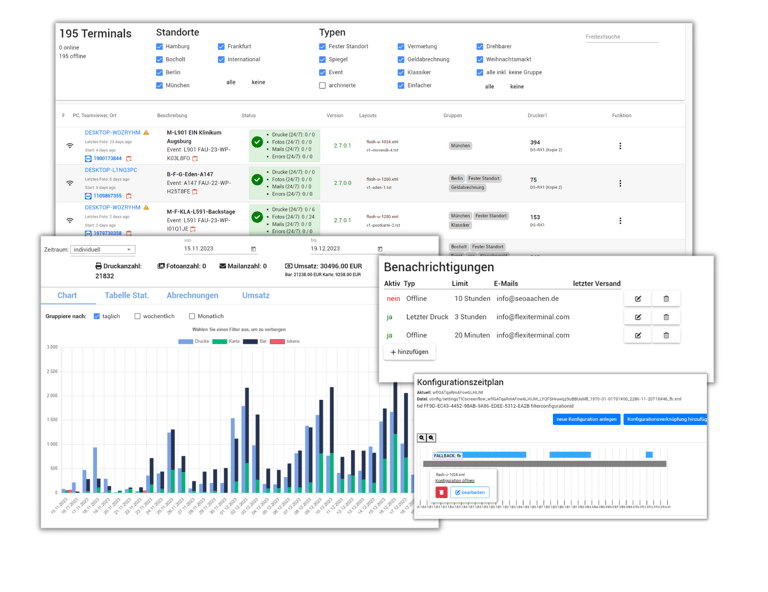Uncheck the Frankfurt location checkbox
768x592 pixels.
221,47
